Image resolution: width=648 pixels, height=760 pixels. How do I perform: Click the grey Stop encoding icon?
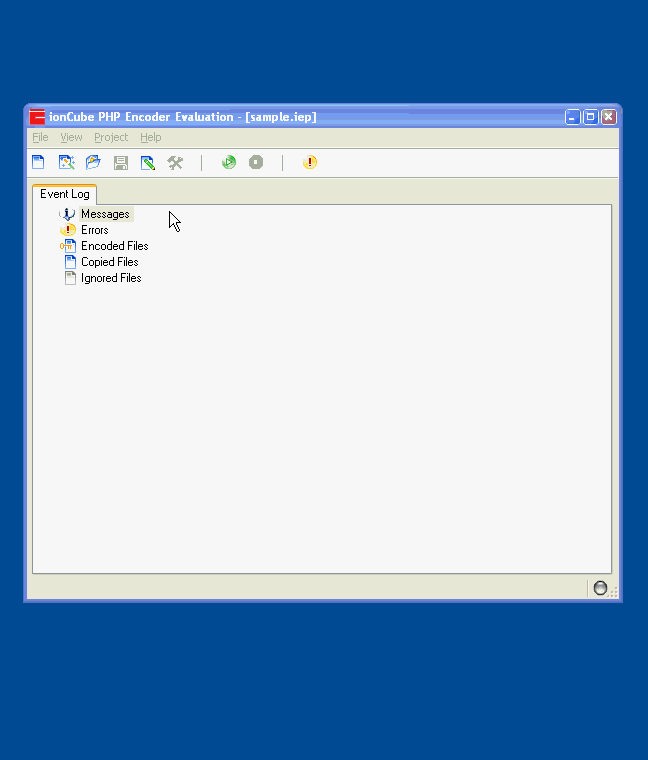[256, 162]
